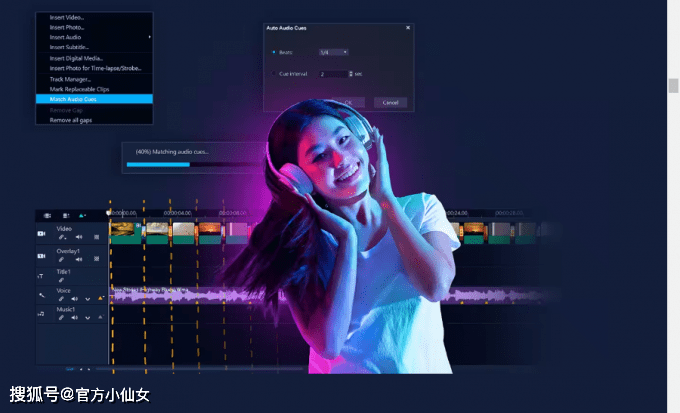Screen dimensions: 680x413
Task: Toggle the Voice track ripple editing link icon
Action: coord(62,299)
